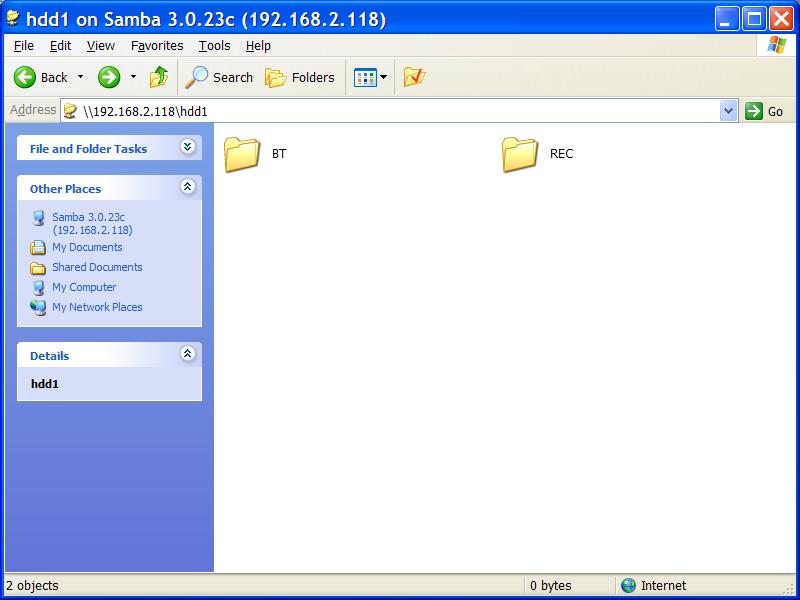Click the green Forward arrow button
The height and width of the screenshot is (600, 800).
pyautogui.click(x=109, y=78)
